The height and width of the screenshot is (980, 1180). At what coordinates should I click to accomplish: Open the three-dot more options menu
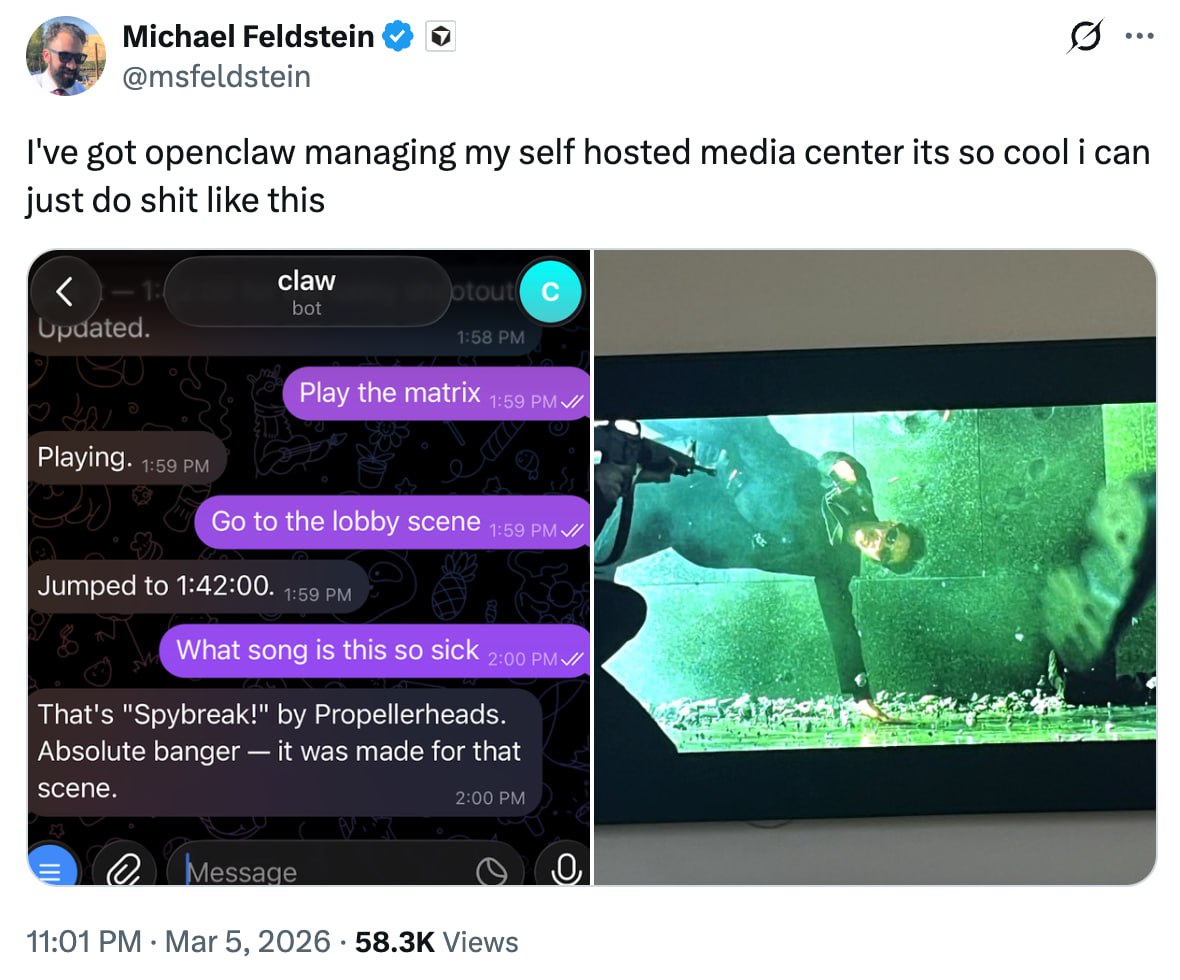point(1137,37)
